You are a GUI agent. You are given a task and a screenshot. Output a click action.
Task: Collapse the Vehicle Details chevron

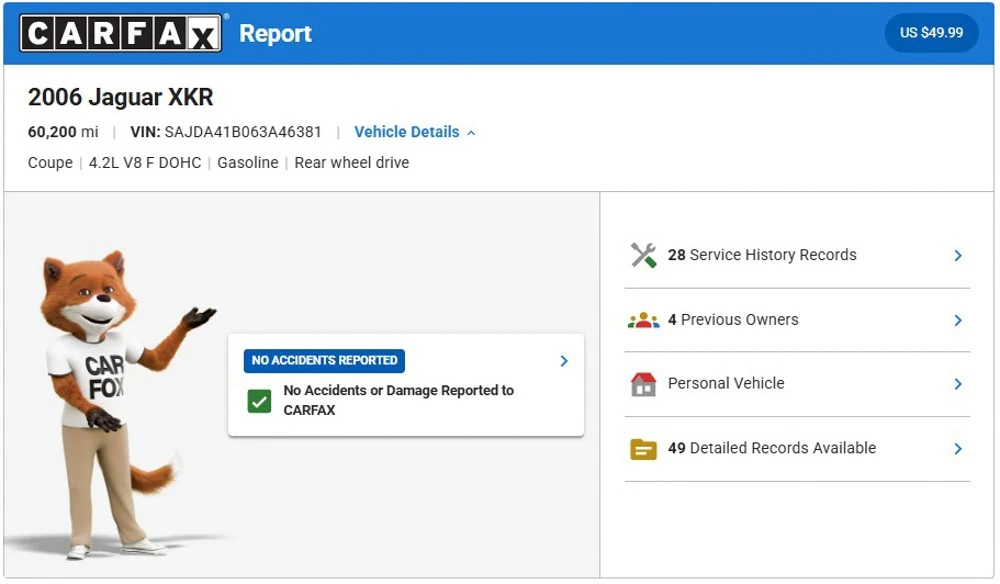click(471, 133)
